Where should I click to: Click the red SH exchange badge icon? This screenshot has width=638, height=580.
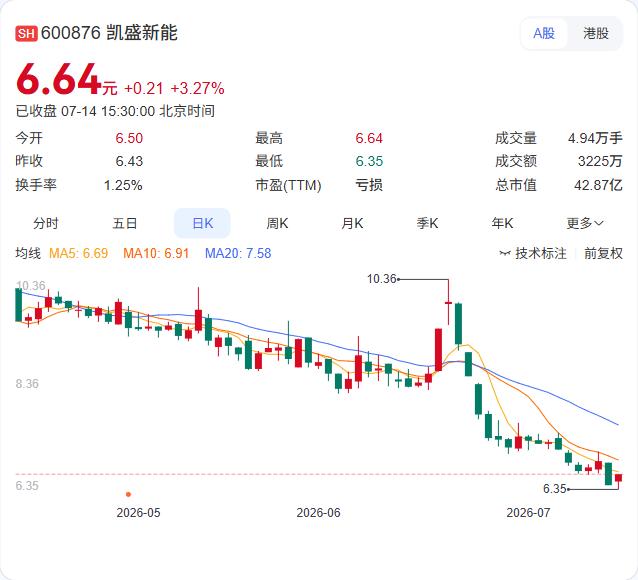(26, 33)
